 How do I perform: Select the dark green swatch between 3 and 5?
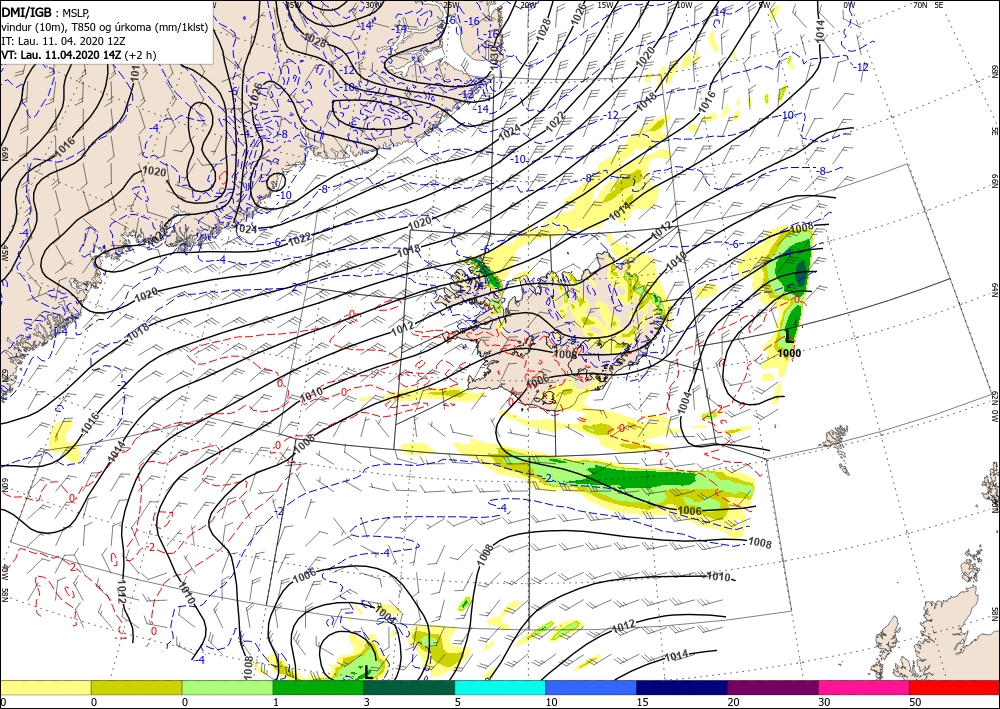409,687
